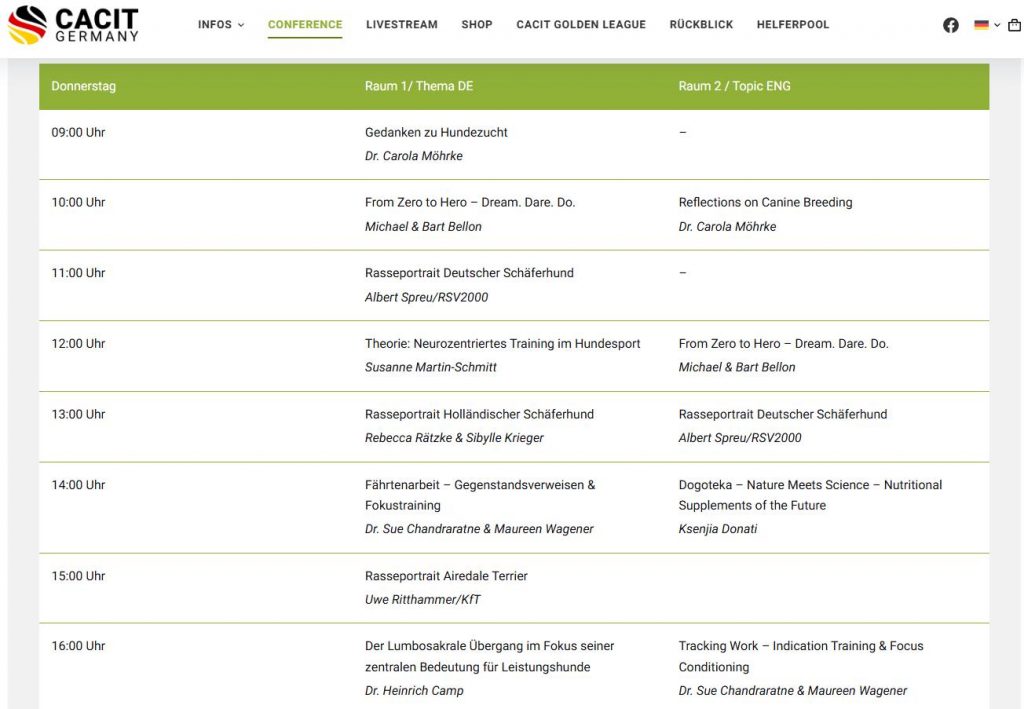Image resolution: width=1024 pixels, height=709 pixels.
Task: Open the CONFERENCE menu item
Action: (305, 25)
